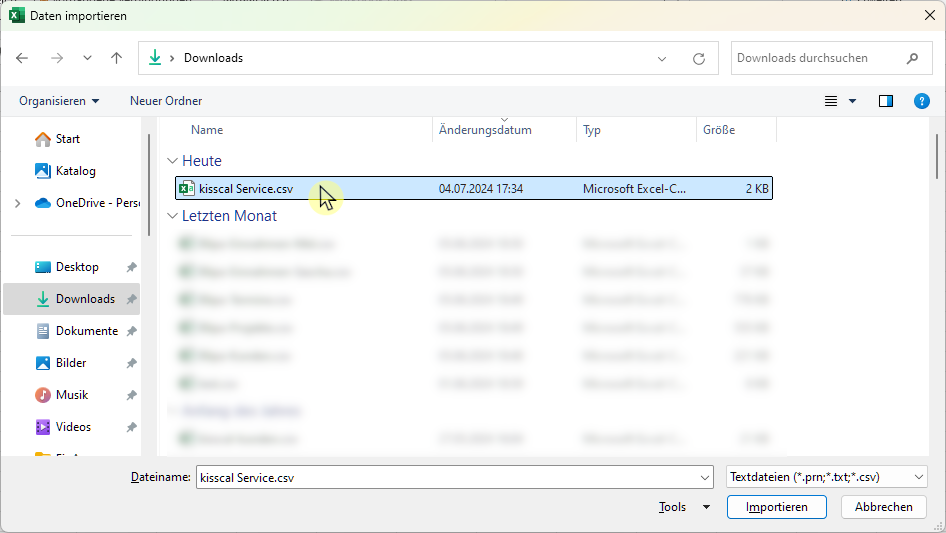Viewport: 946px width, 533px height.
Task: Go forward with the right arrow
Action: [57, 58]
